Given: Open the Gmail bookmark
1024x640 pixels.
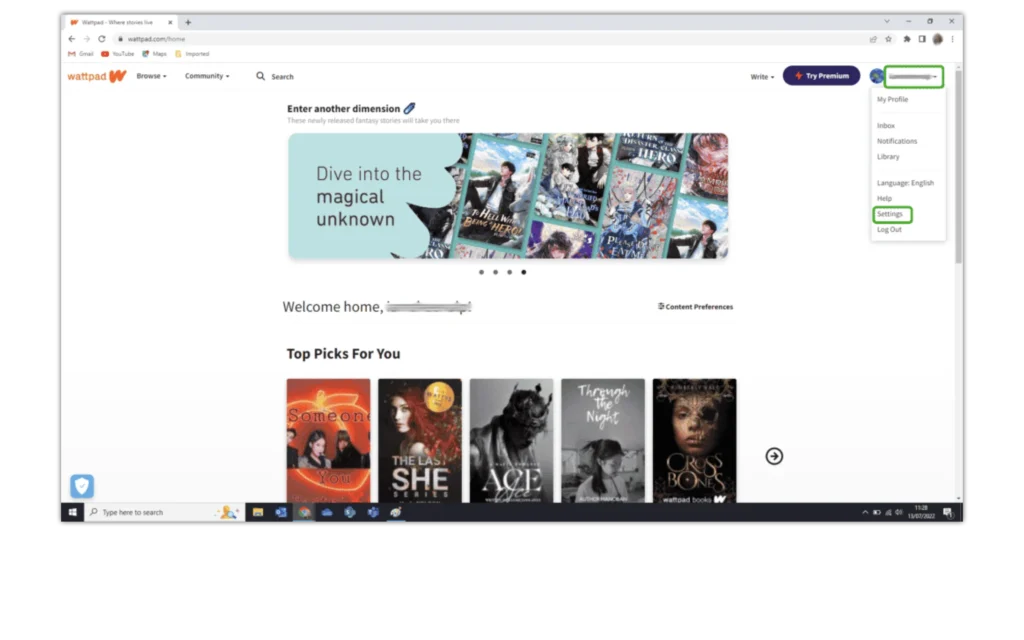Looking at the screenshot, I should click(x=81, y=54).
